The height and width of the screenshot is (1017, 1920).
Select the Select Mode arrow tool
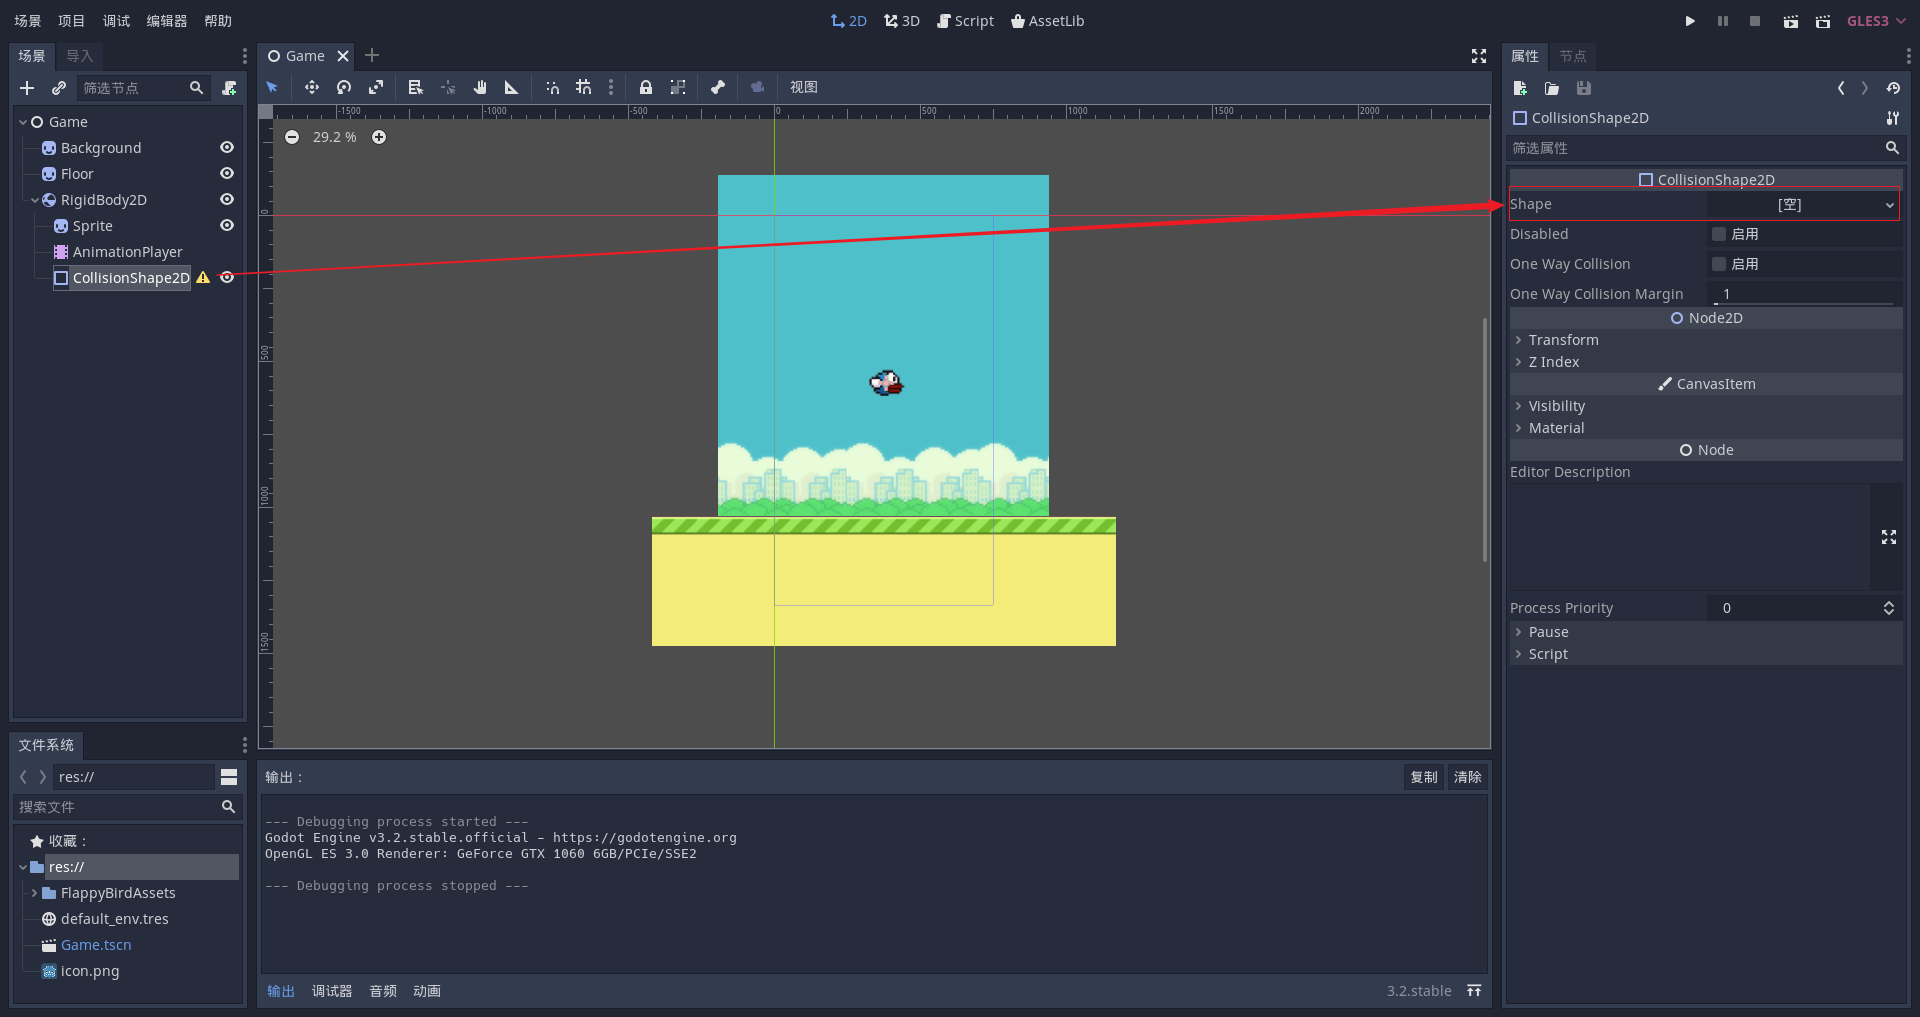272,87
